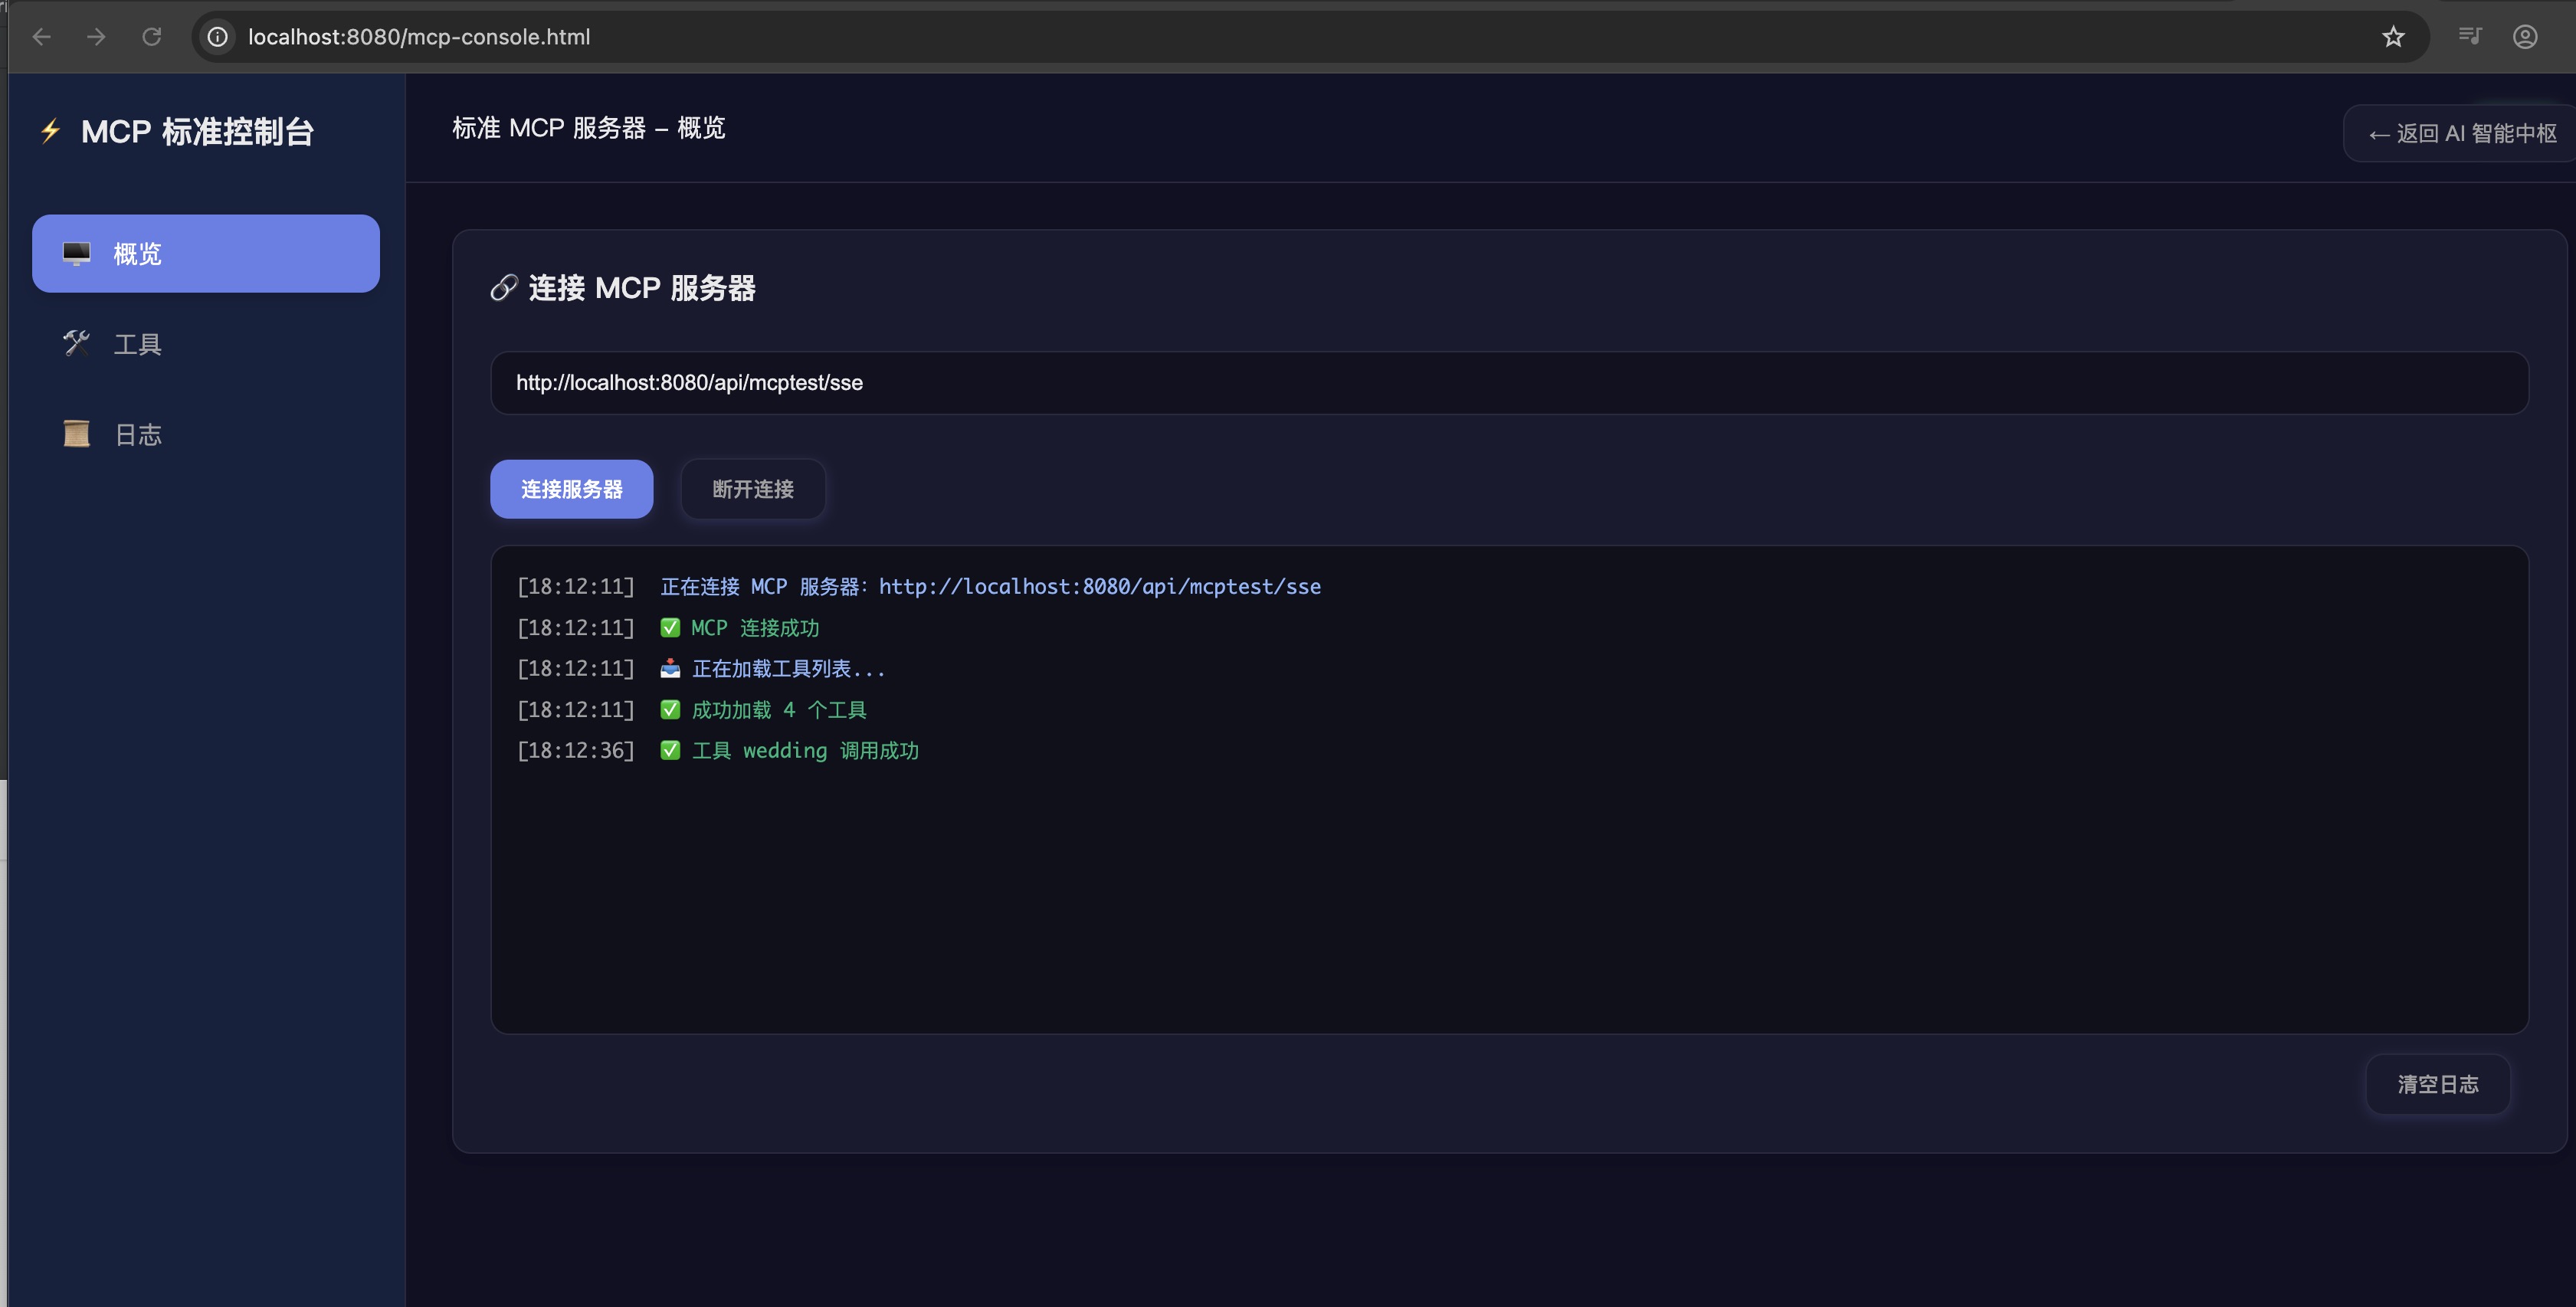The height and width of the screenshot is (1307, 2576).
Task: Bookmark this page with the star icon
Action: [x=2392, y=37]
